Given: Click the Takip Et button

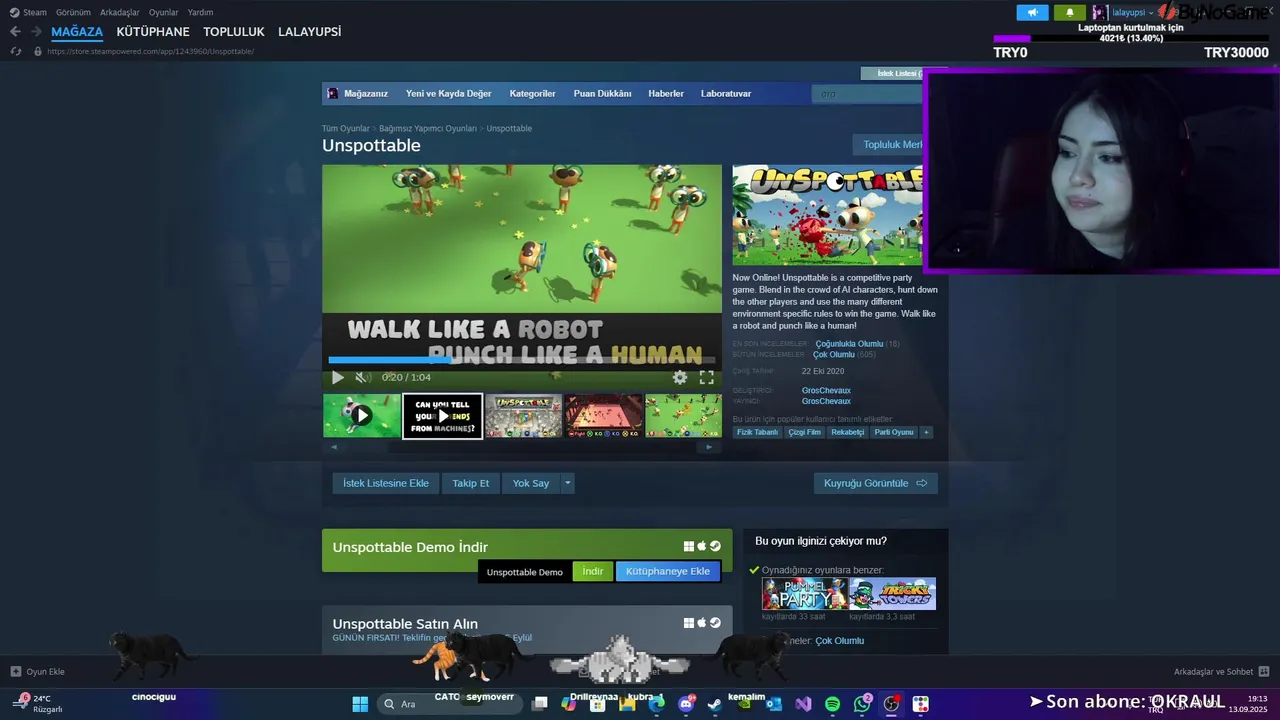Looking at the screenshot, I should (x=470, y=483).
